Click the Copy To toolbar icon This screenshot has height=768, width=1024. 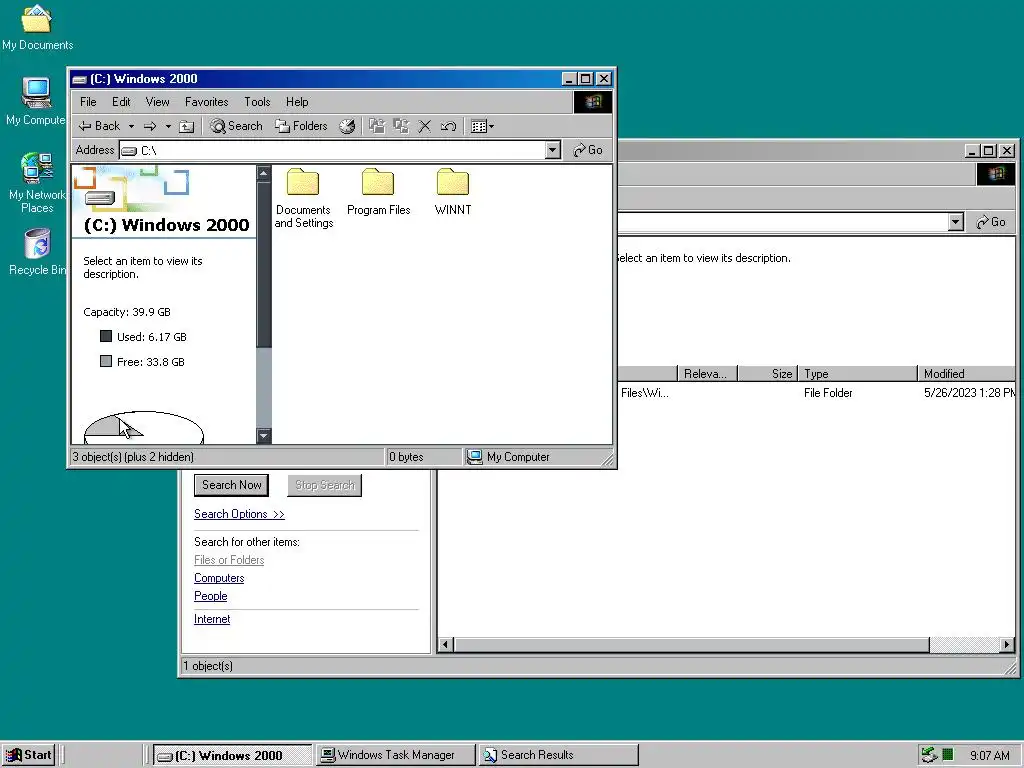401,126
